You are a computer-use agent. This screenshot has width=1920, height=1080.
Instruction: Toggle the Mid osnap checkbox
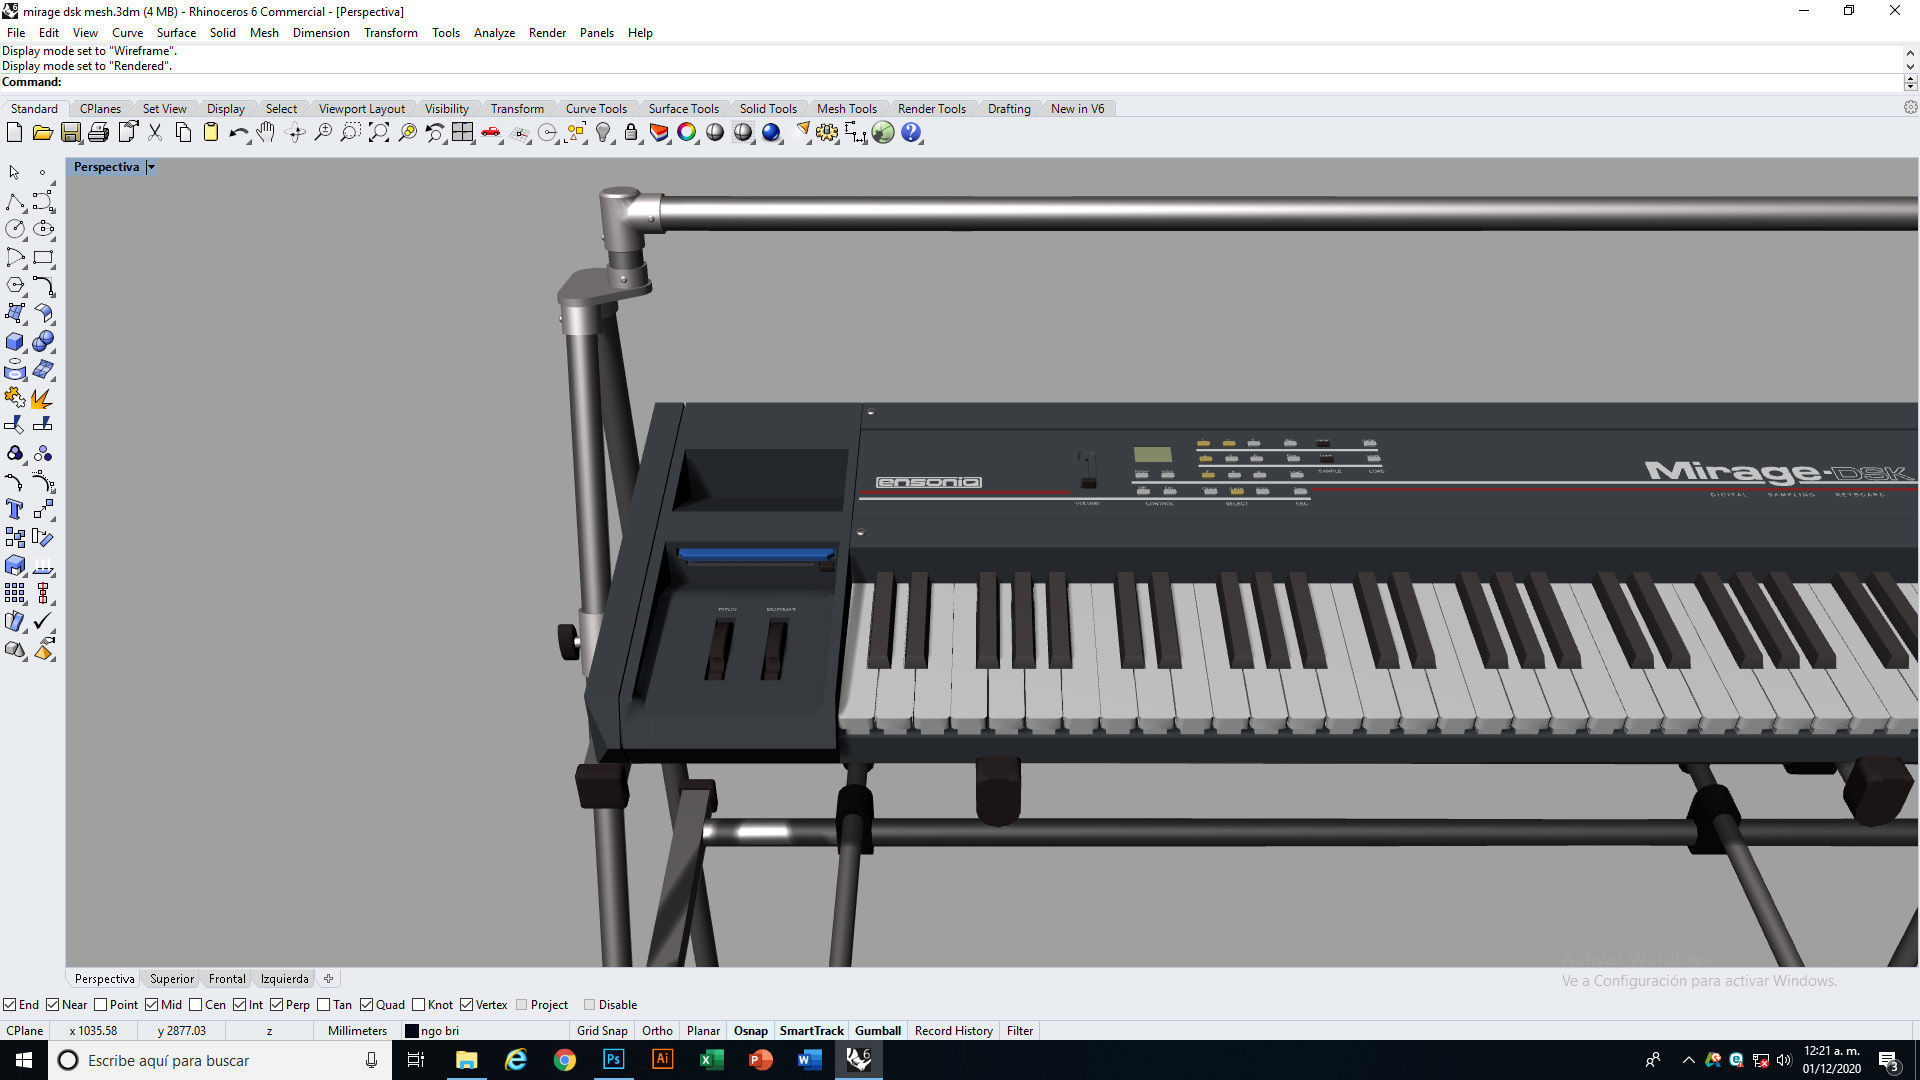[152, 1005]
